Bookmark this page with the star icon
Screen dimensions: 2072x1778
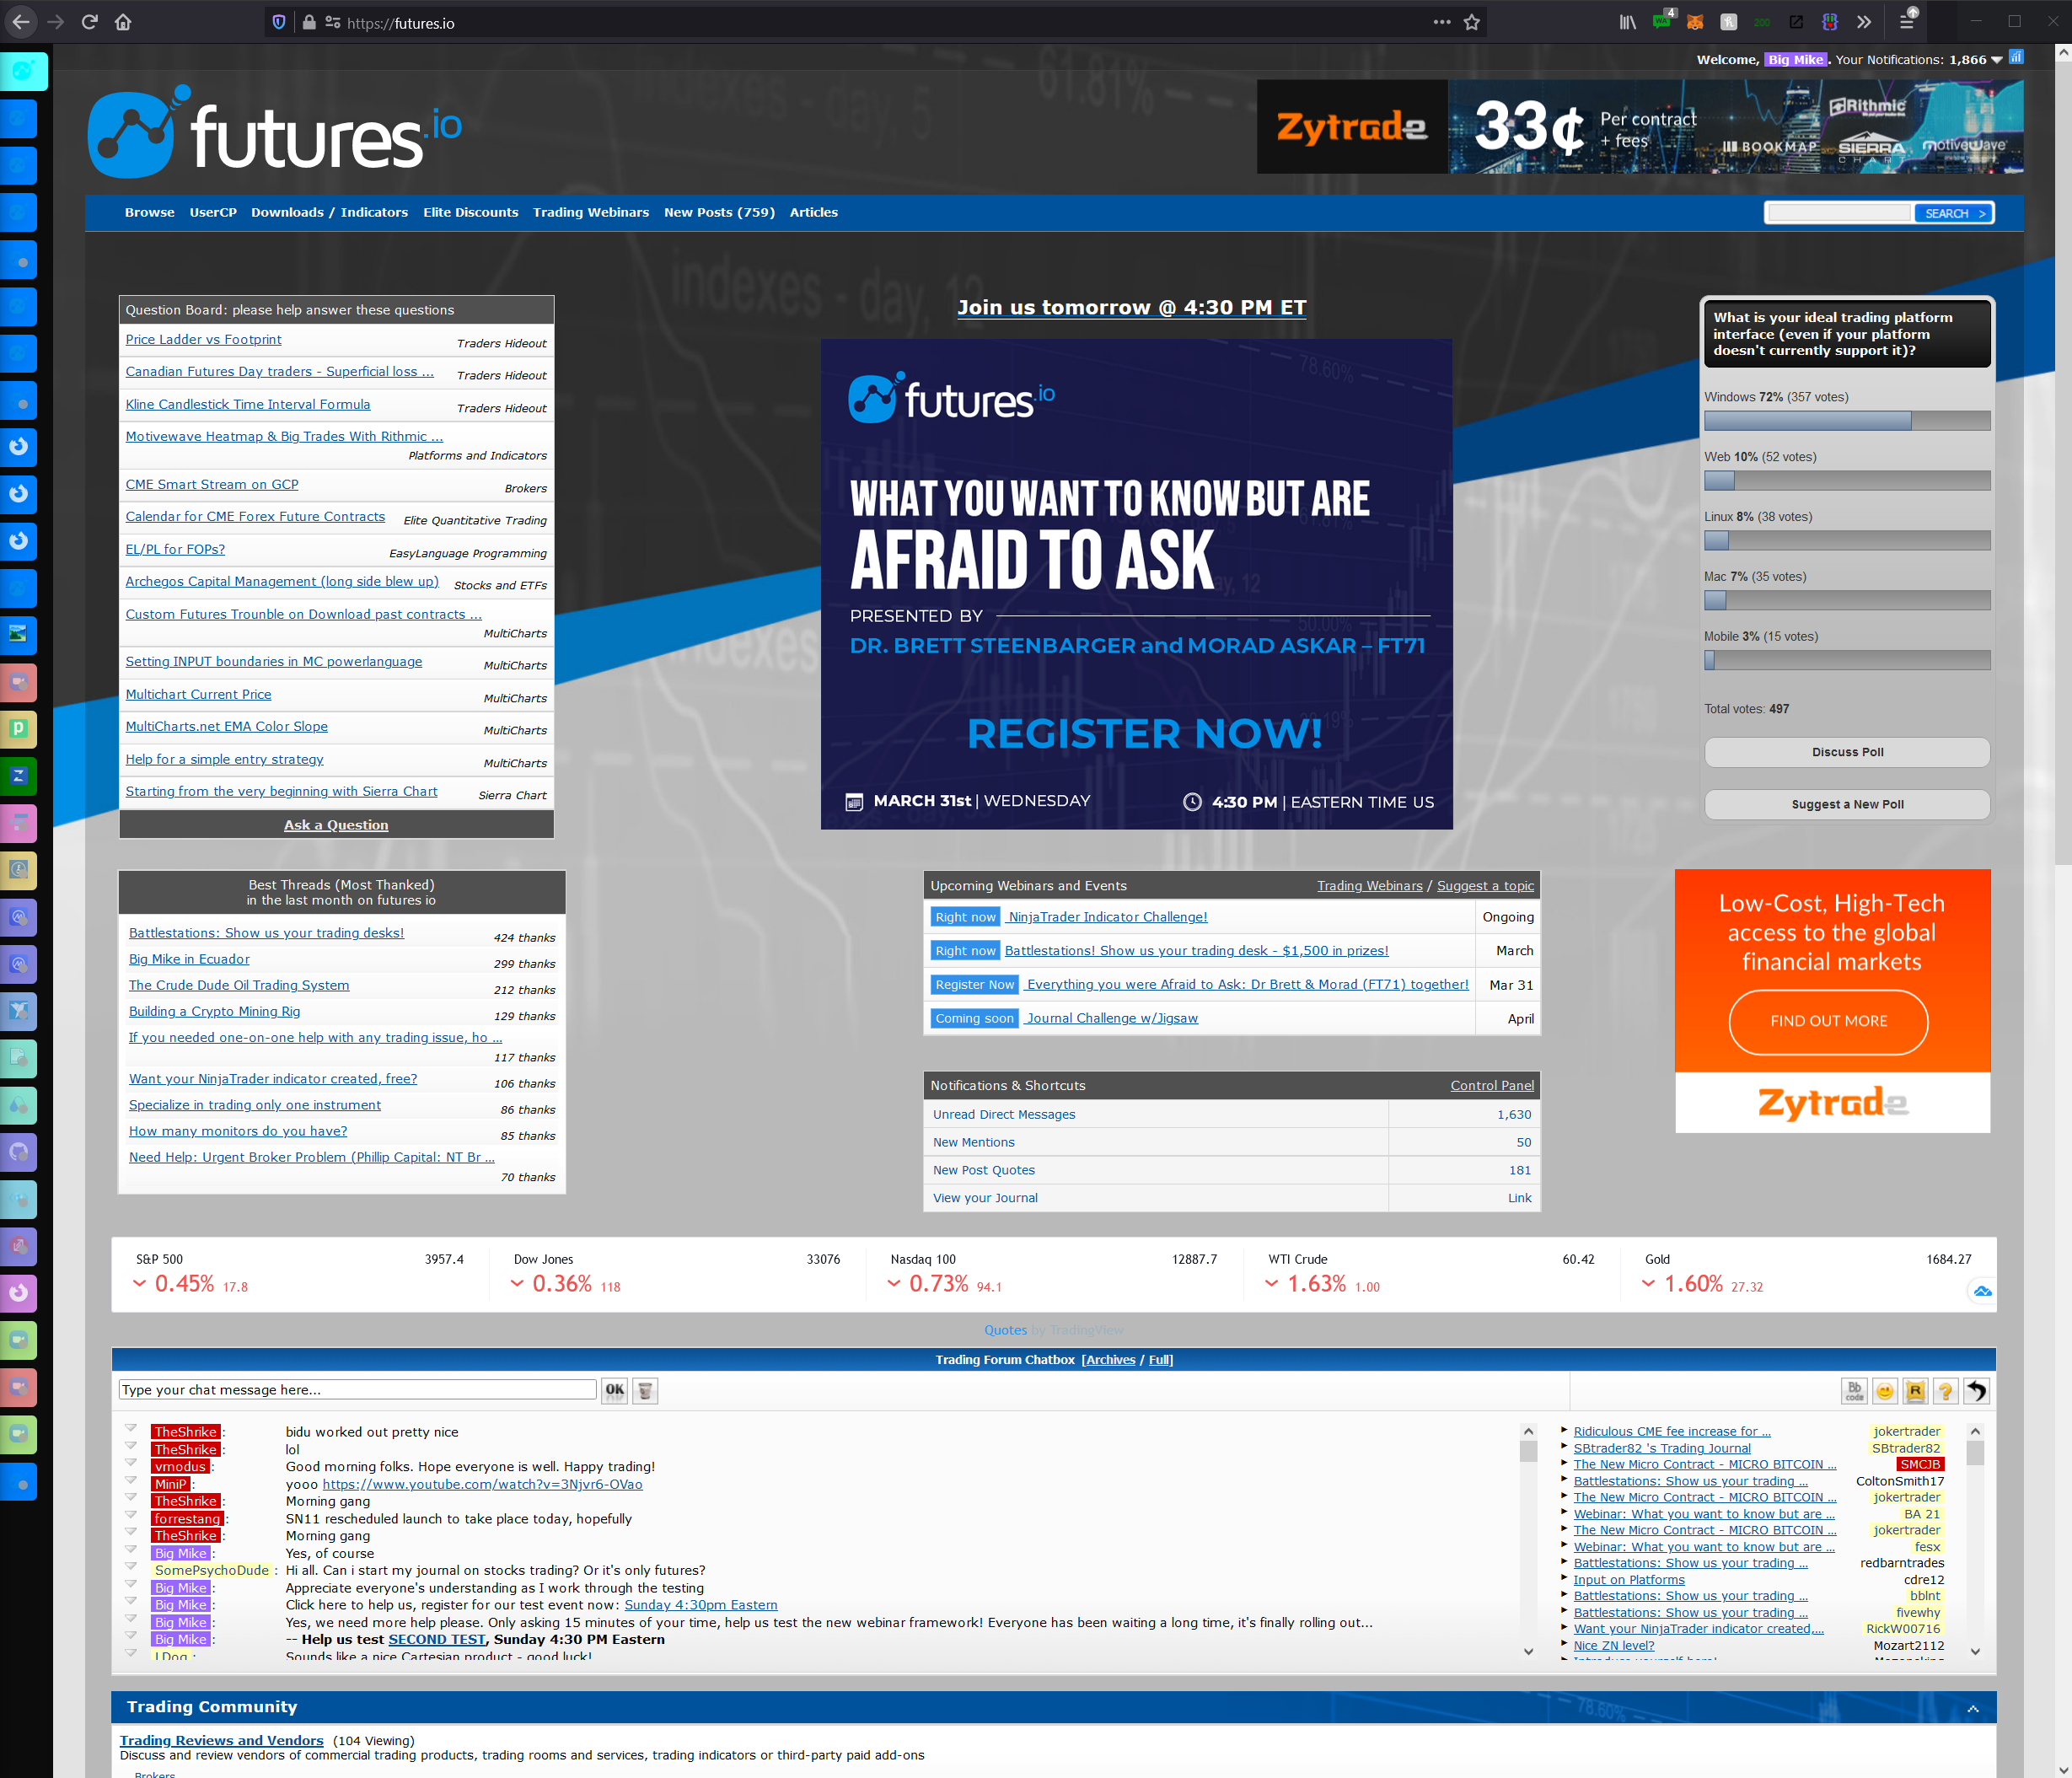[x=1472, y=22]
